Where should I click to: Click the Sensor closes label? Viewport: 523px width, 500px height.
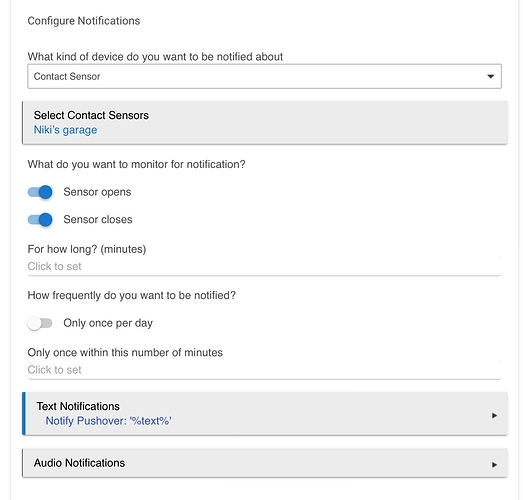pyautogui.click(x=98, y=219)
